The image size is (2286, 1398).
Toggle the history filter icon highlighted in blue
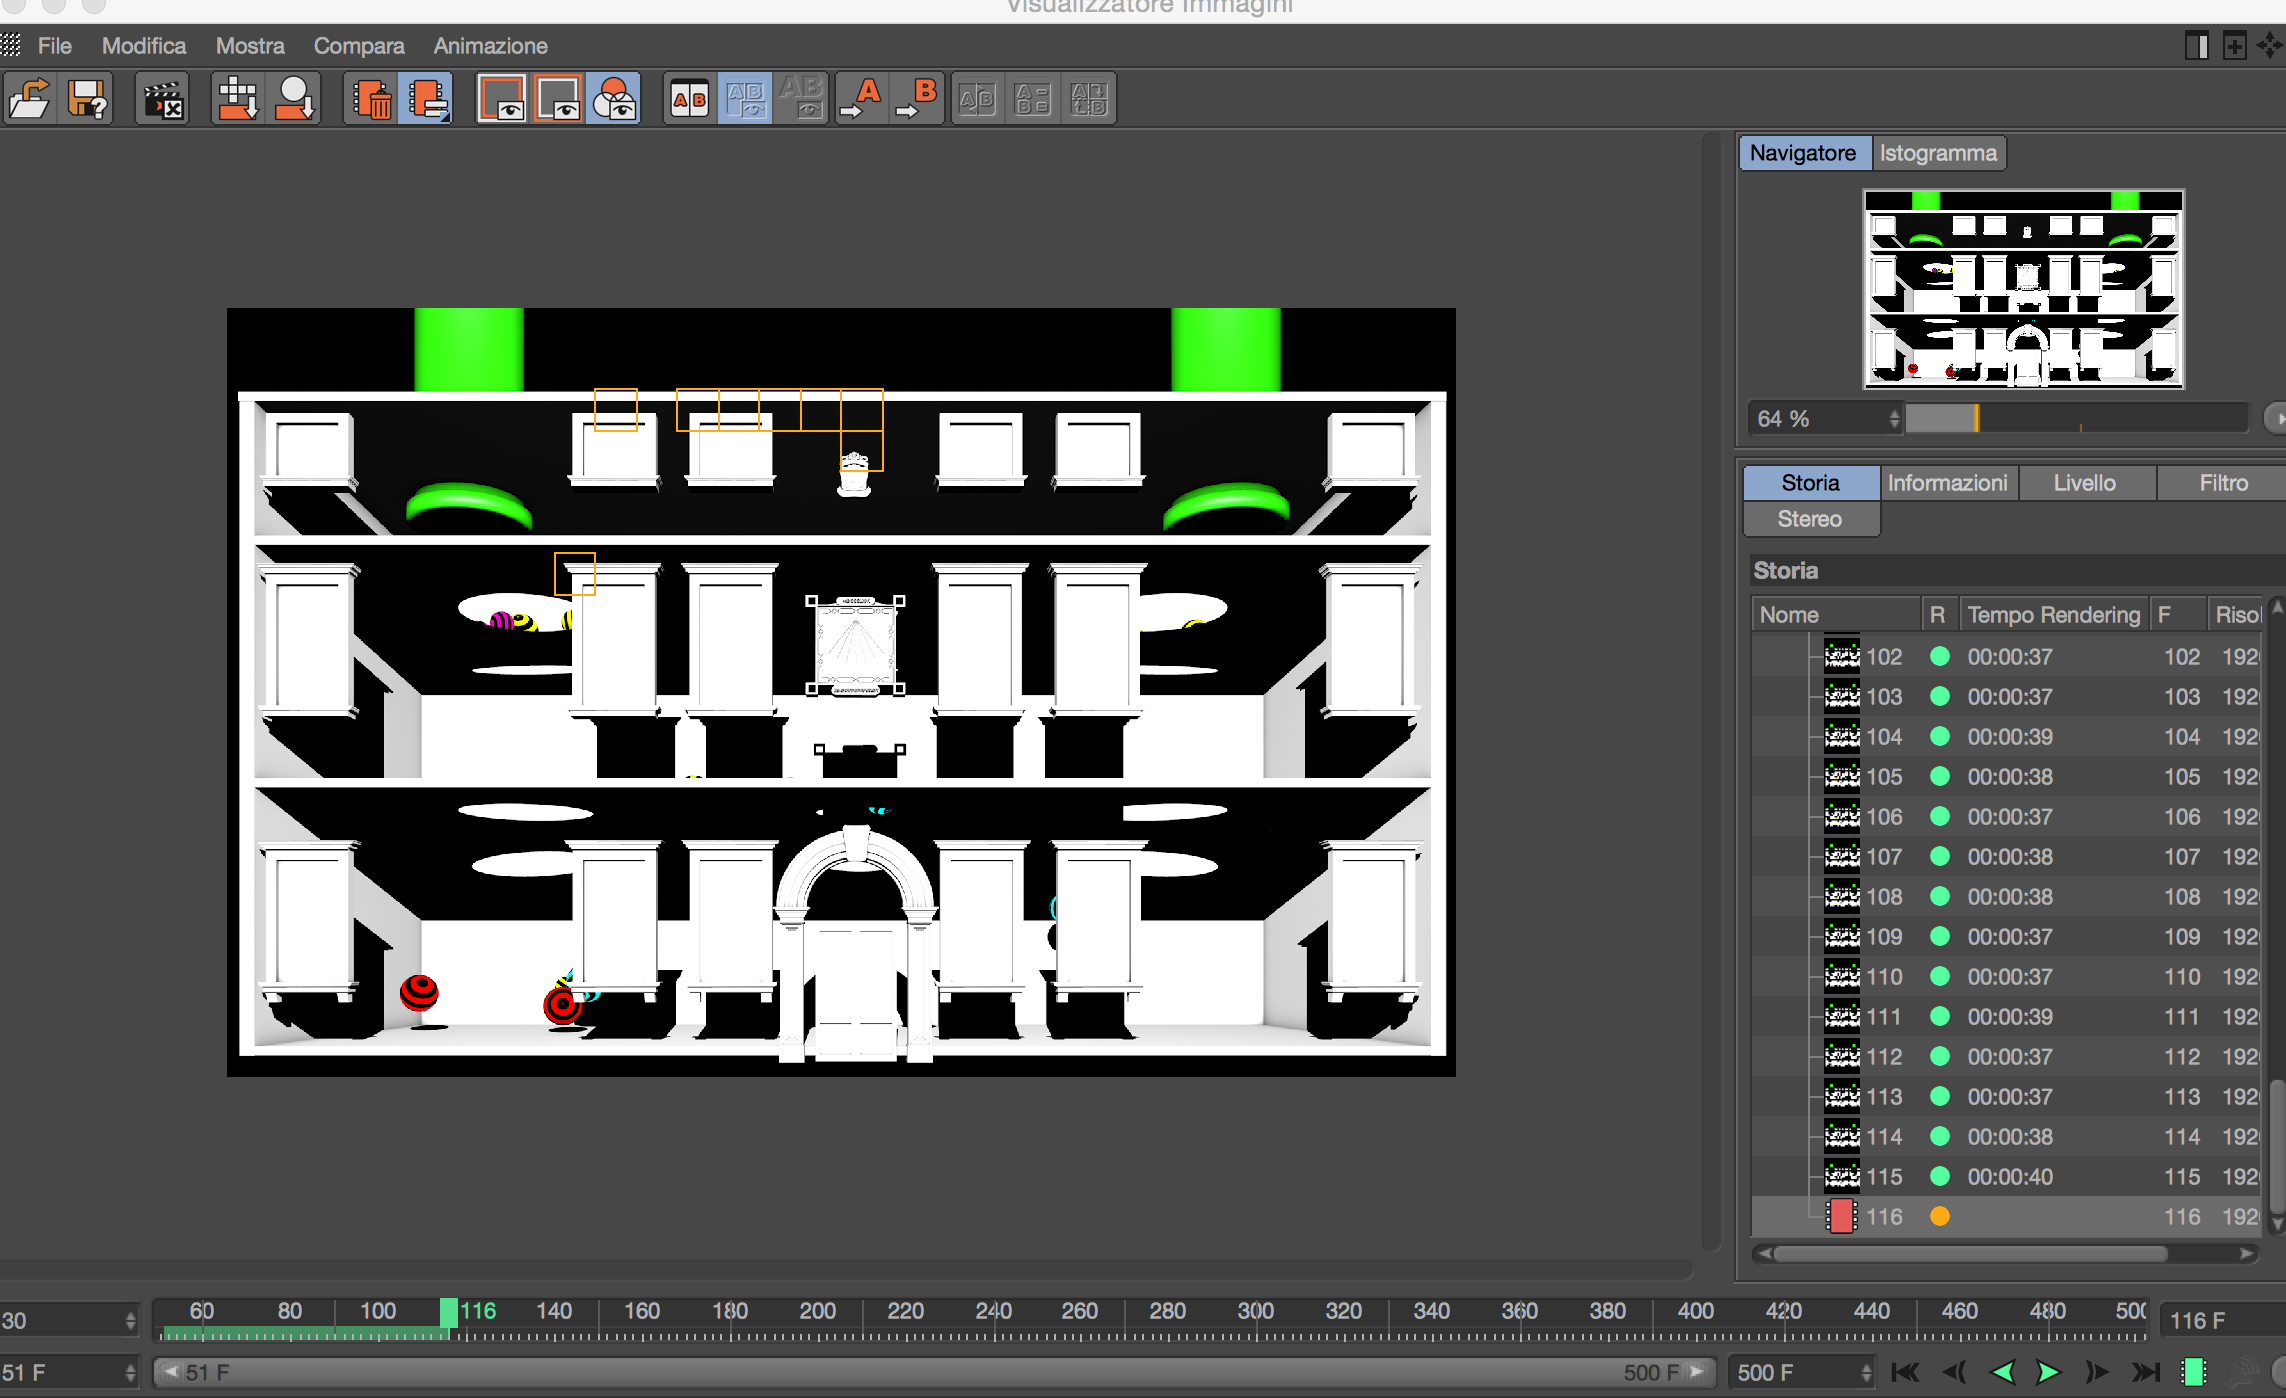click(426, 99)
